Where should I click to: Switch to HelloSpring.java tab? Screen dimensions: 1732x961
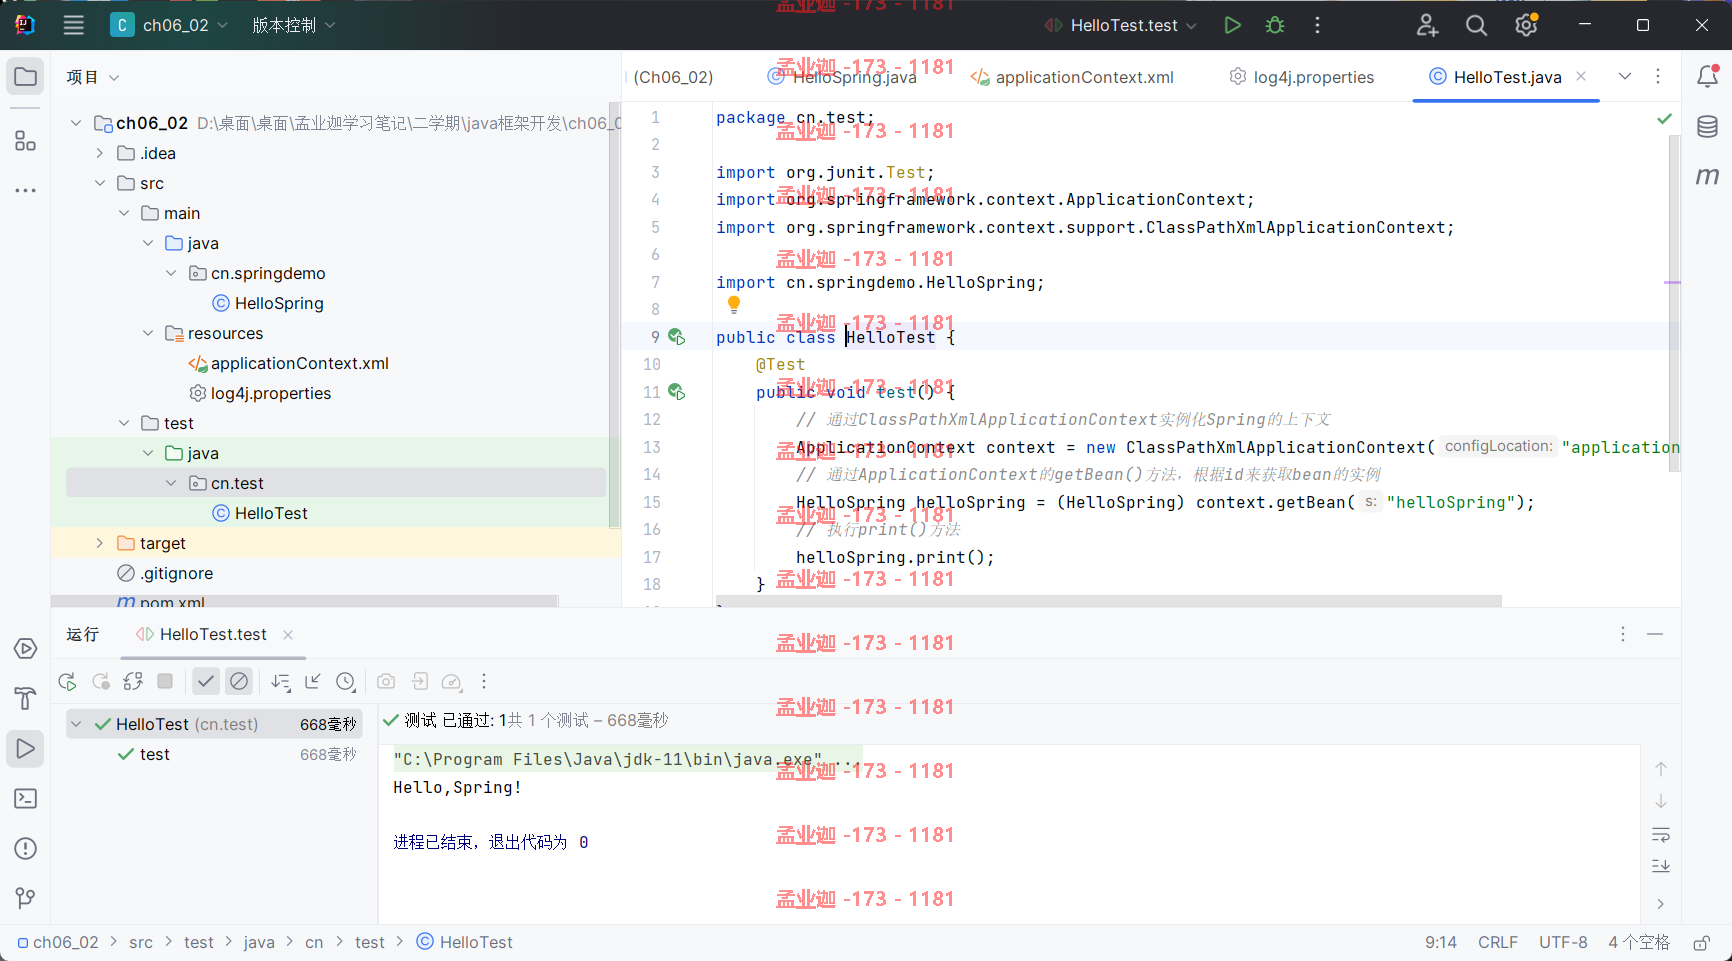[x=842, y=77]
